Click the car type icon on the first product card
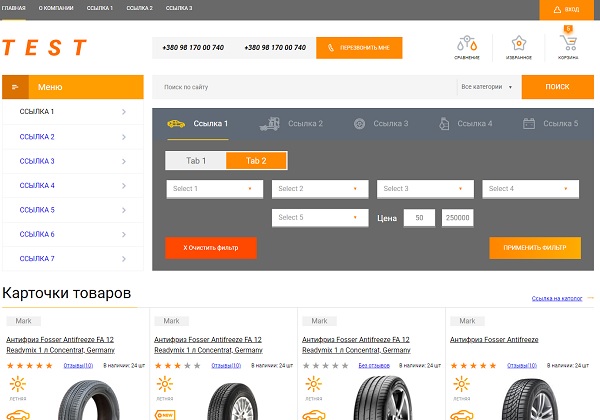Viewport: 600px width, 420px height. click(18, 415)
